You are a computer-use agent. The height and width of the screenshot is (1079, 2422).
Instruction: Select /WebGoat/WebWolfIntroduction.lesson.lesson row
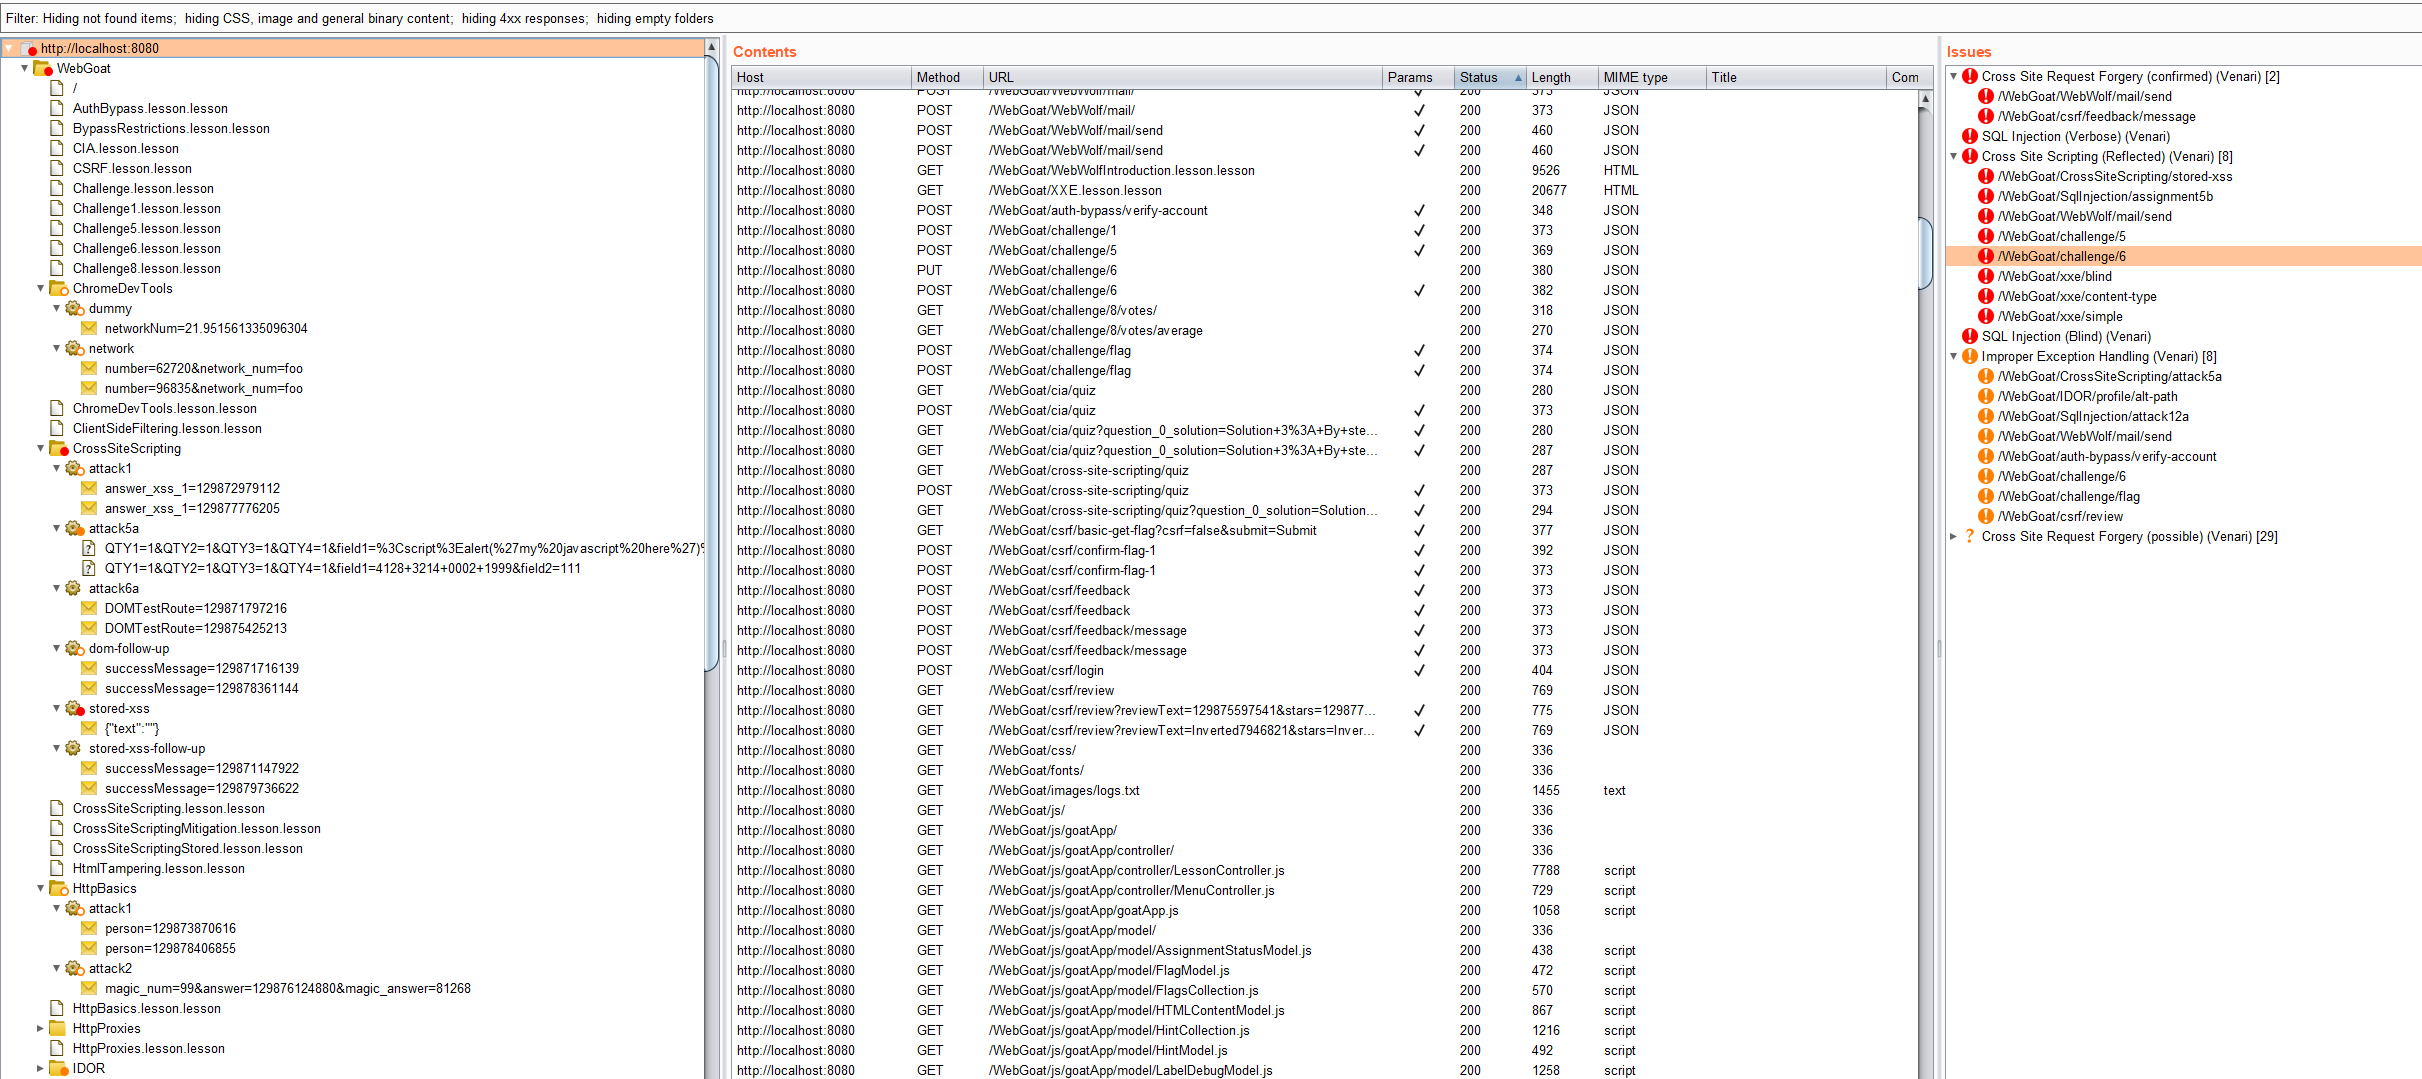1325,170
